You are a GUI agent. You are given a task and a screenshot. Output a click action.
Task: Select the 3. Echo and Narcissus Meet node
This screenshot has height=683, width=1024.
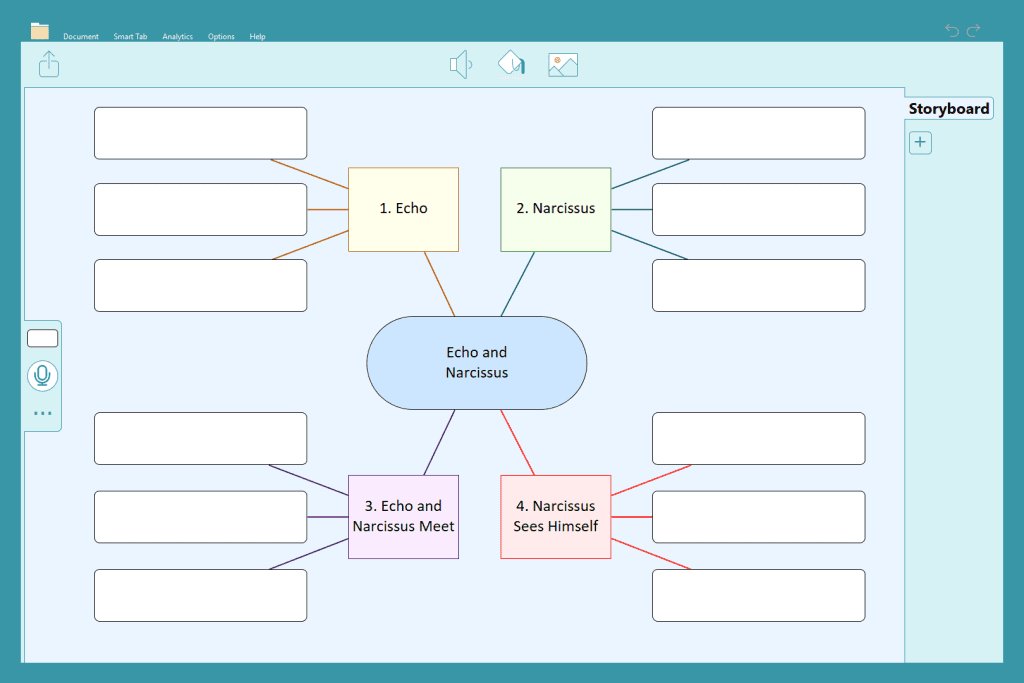coord(404,516)
